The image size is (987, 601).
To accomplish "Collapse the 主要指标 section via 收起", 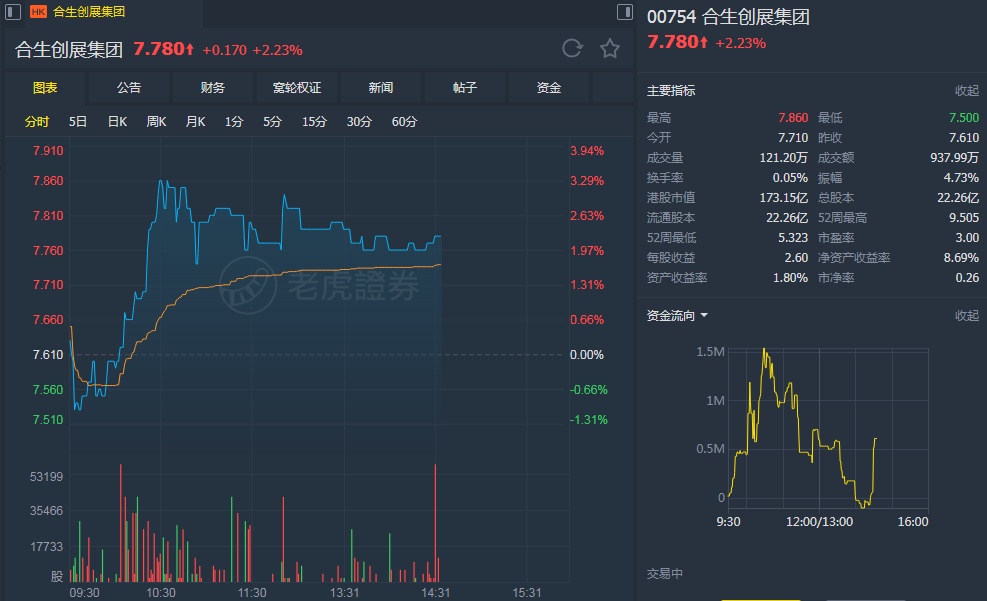I will tap(967, 91).
